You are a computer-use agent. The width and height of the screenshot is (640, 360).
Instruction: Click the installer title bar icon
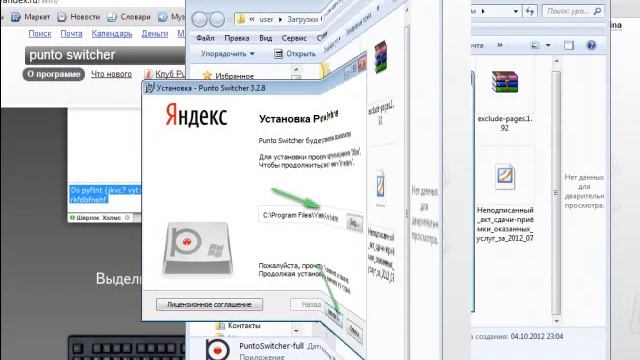(149, 88)
